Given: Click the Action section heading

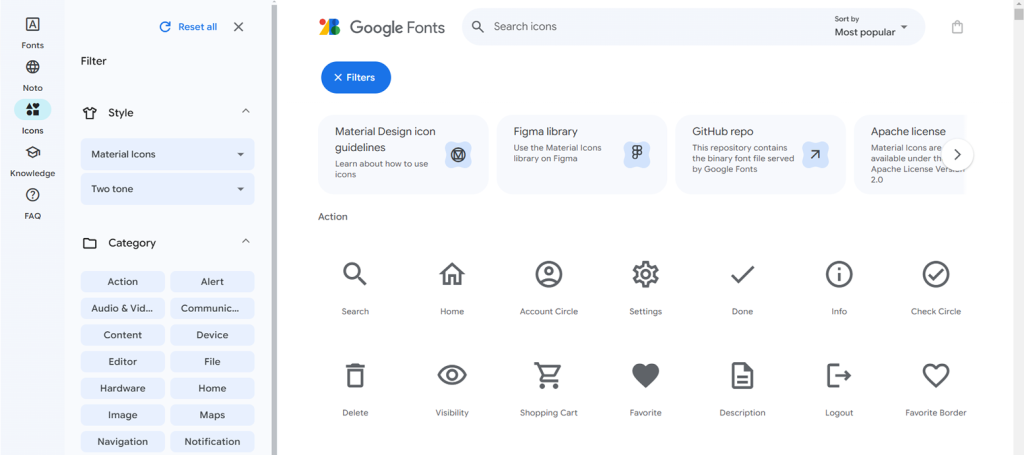Looking at the screenshot, I should tap(333, 217).
